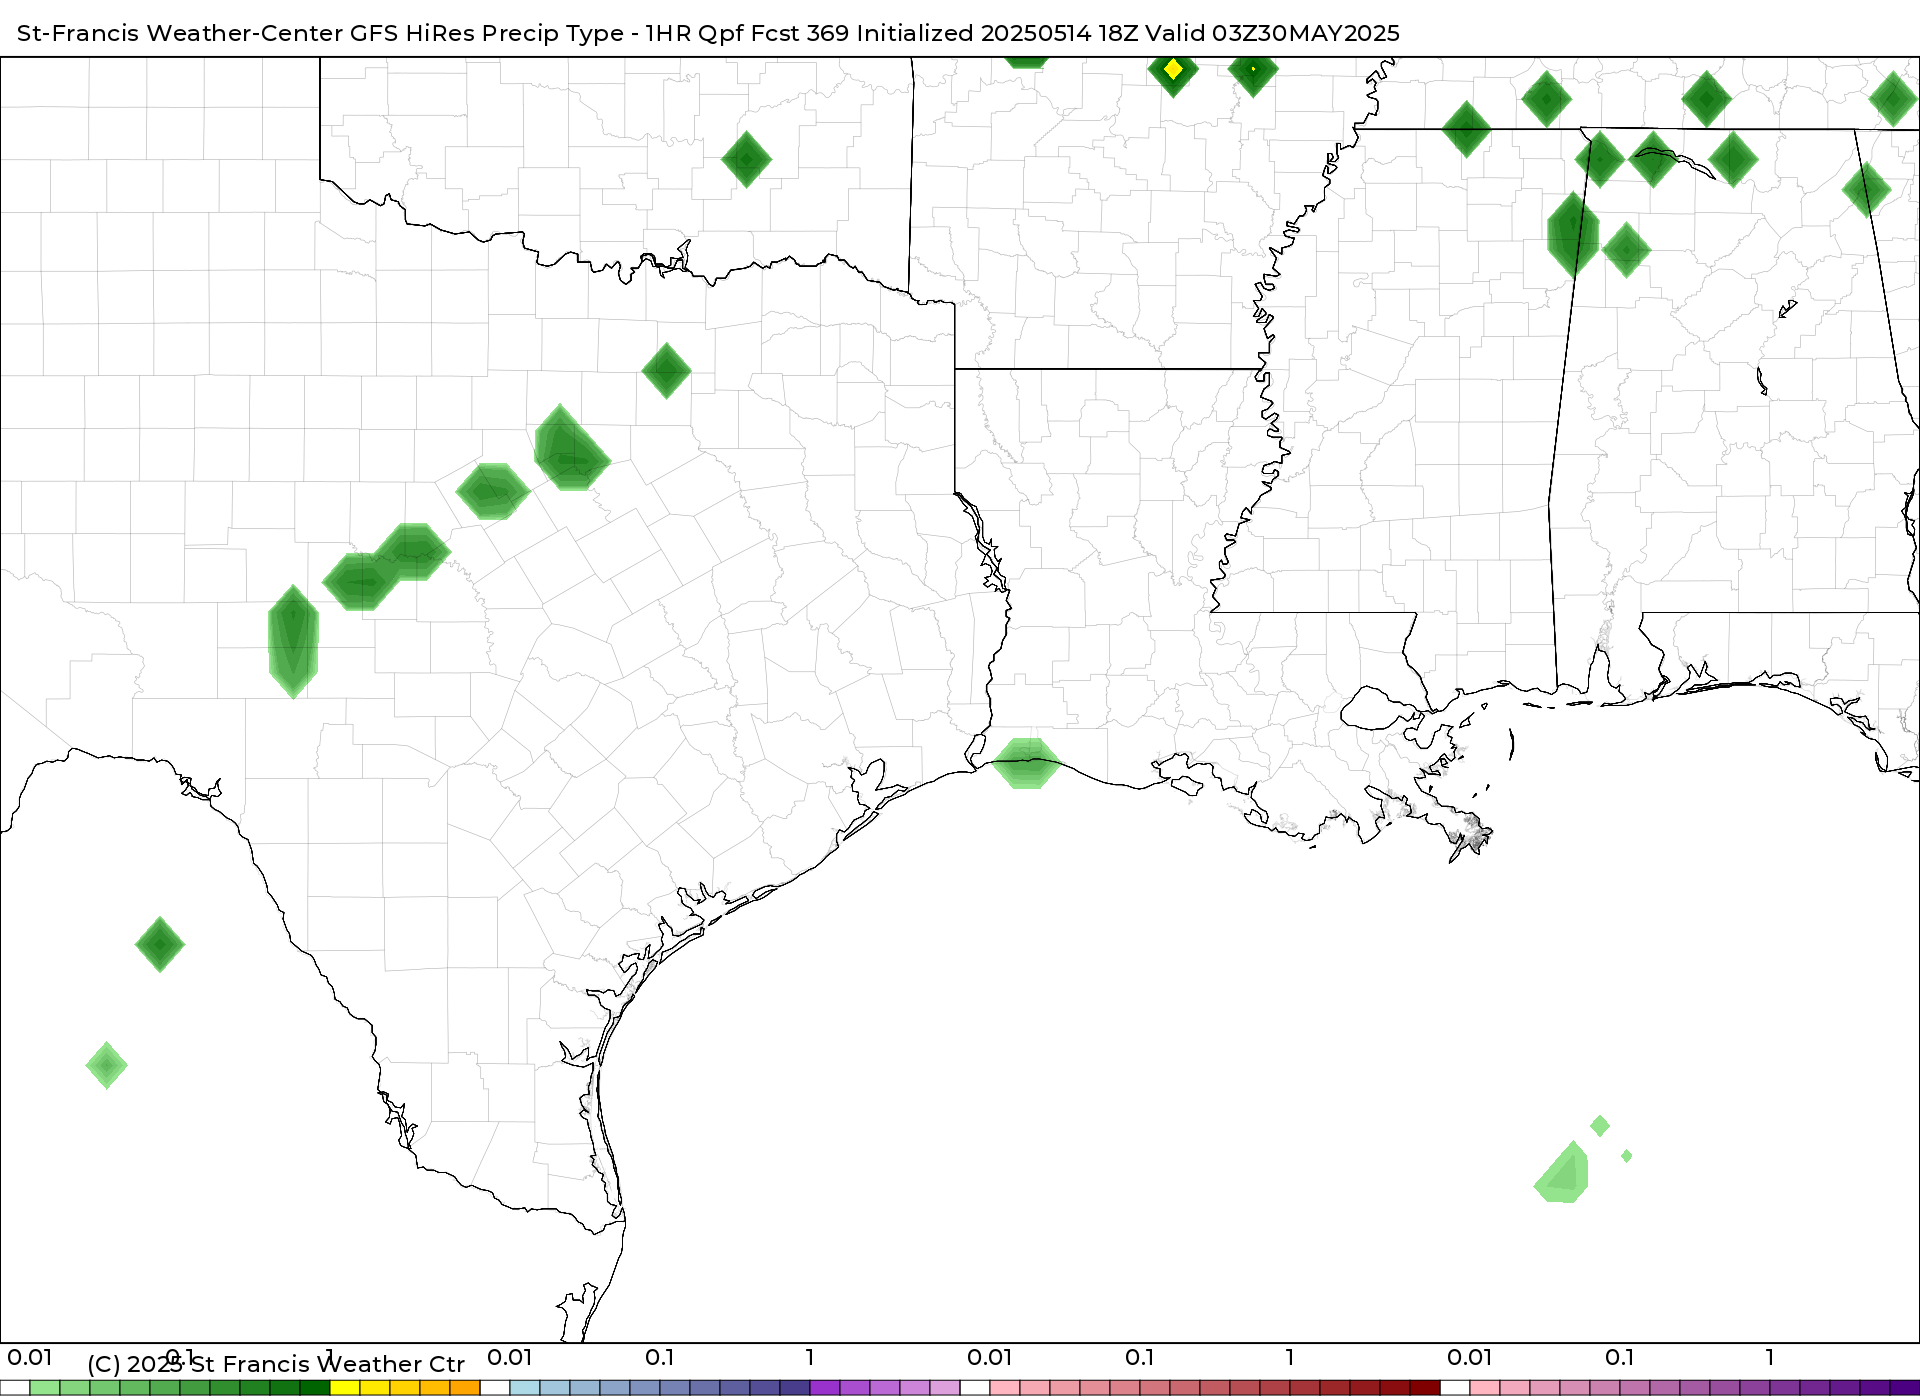The width and height of the screenshot is (1920, 1400).
Task: Select the lightest blue legend swatch
Action: pos(525,1388)
